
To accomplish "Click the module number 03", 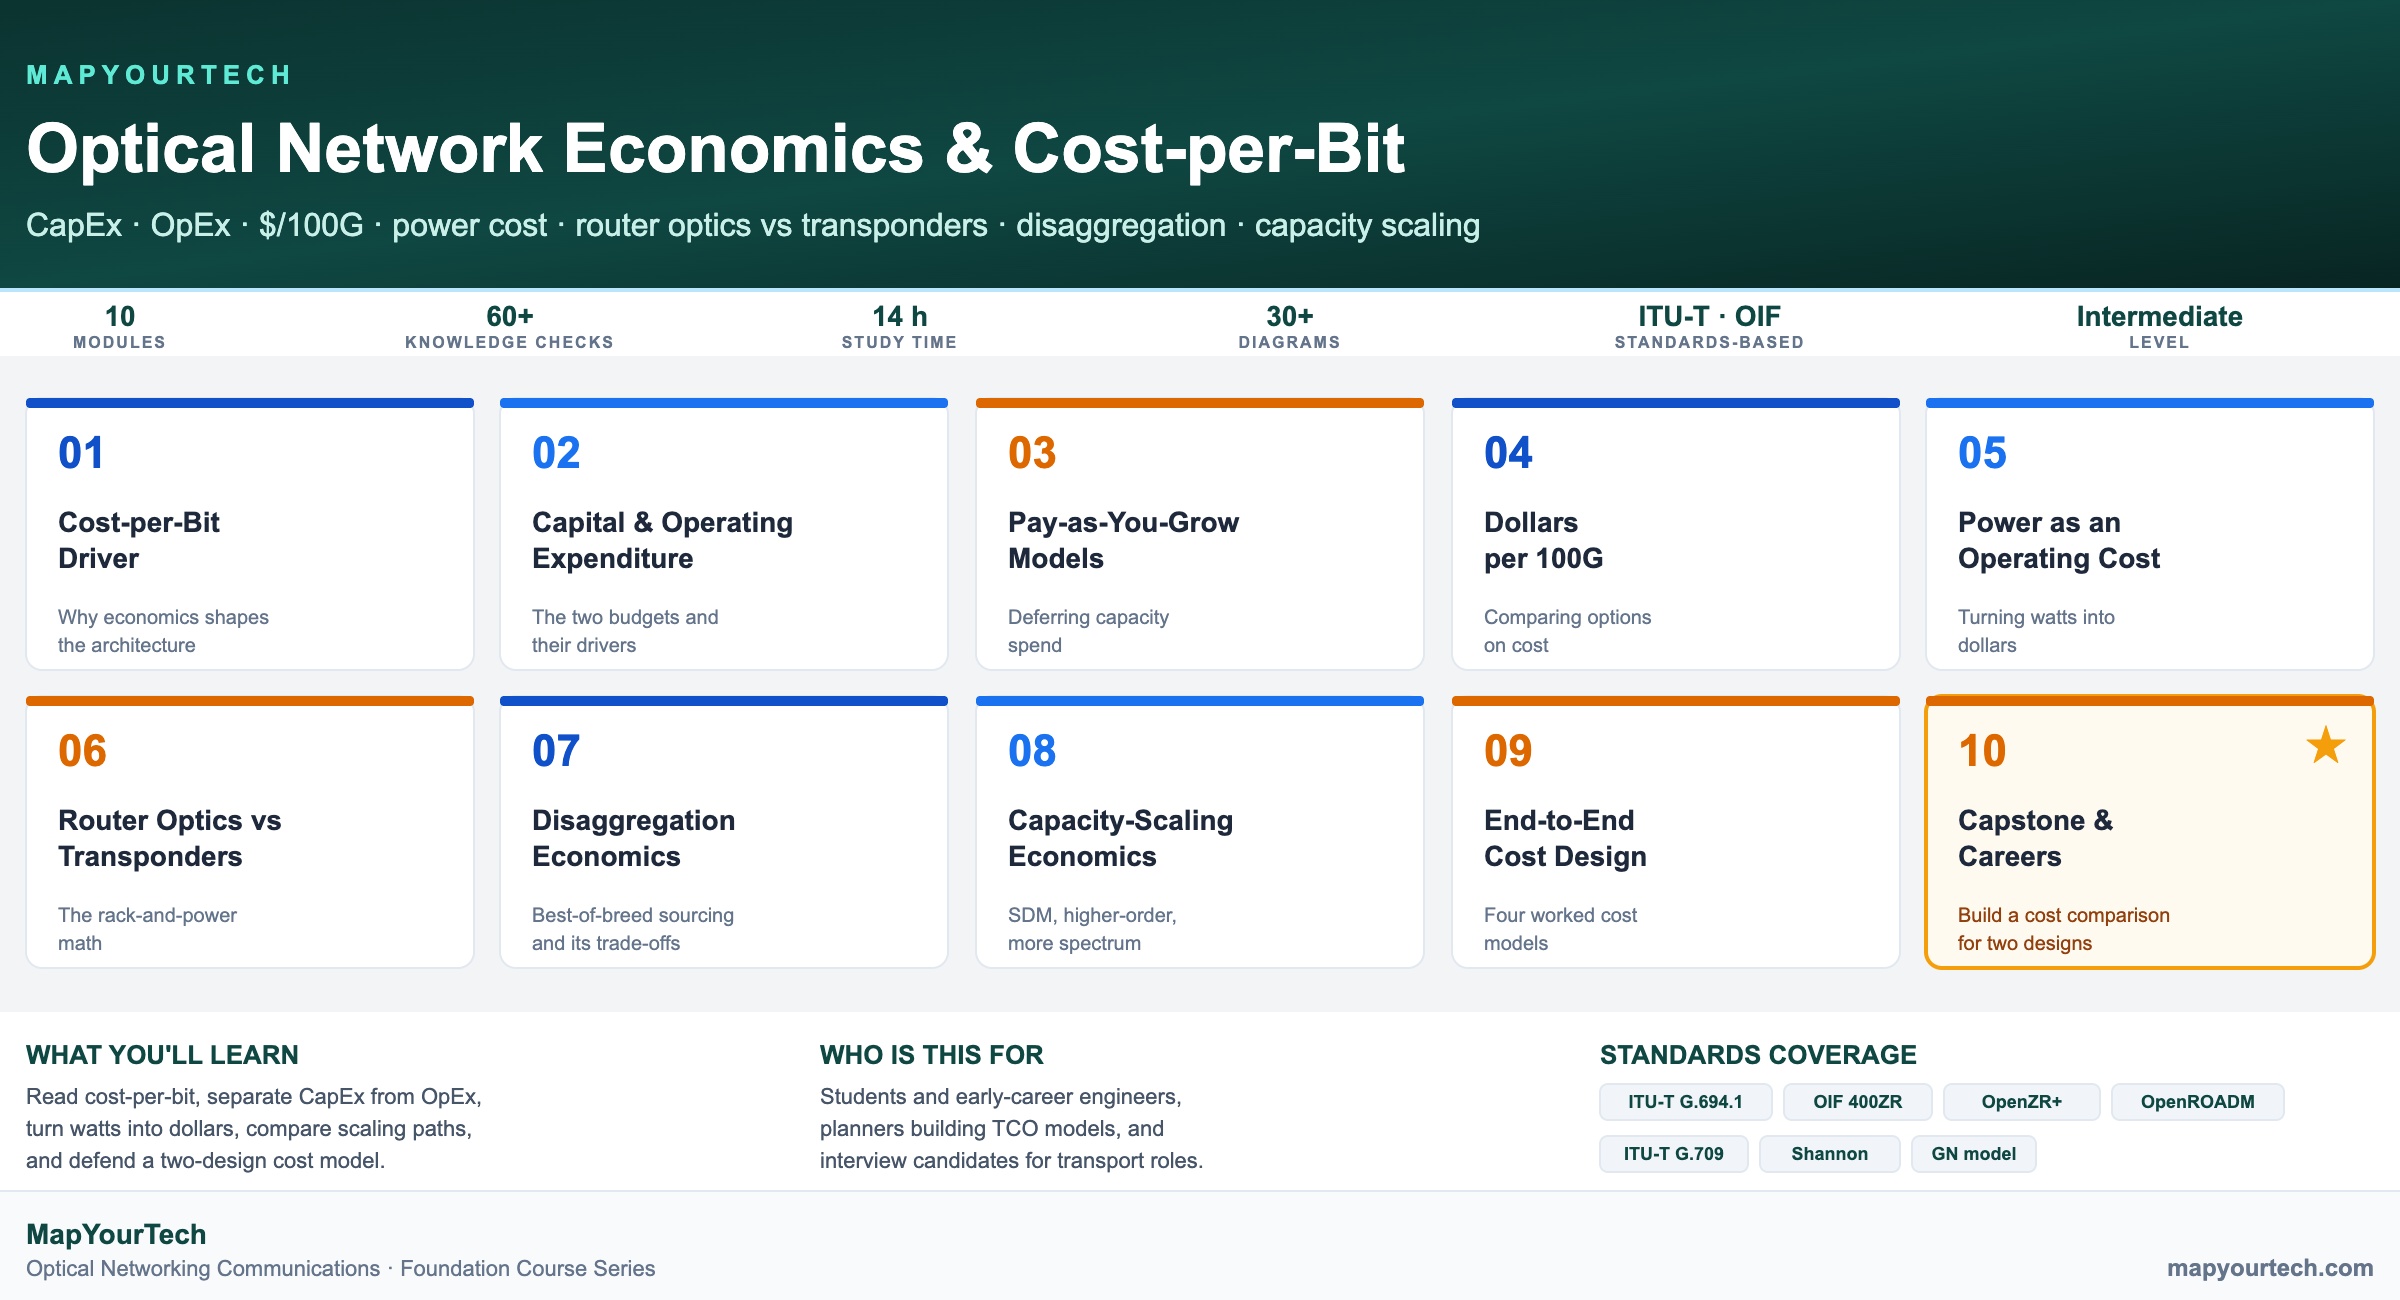I will 1032,453.
